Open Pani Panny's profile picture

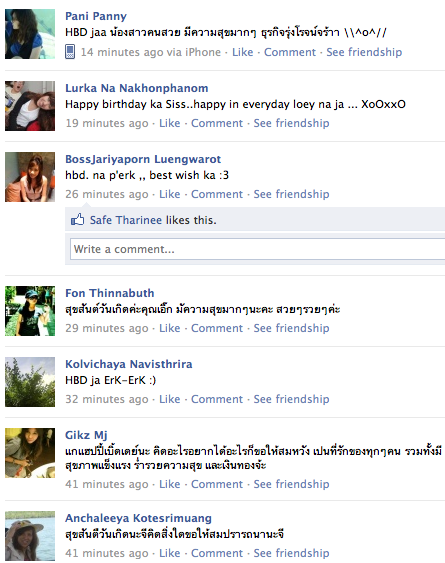pyautogui.click(x=30, y=34)
